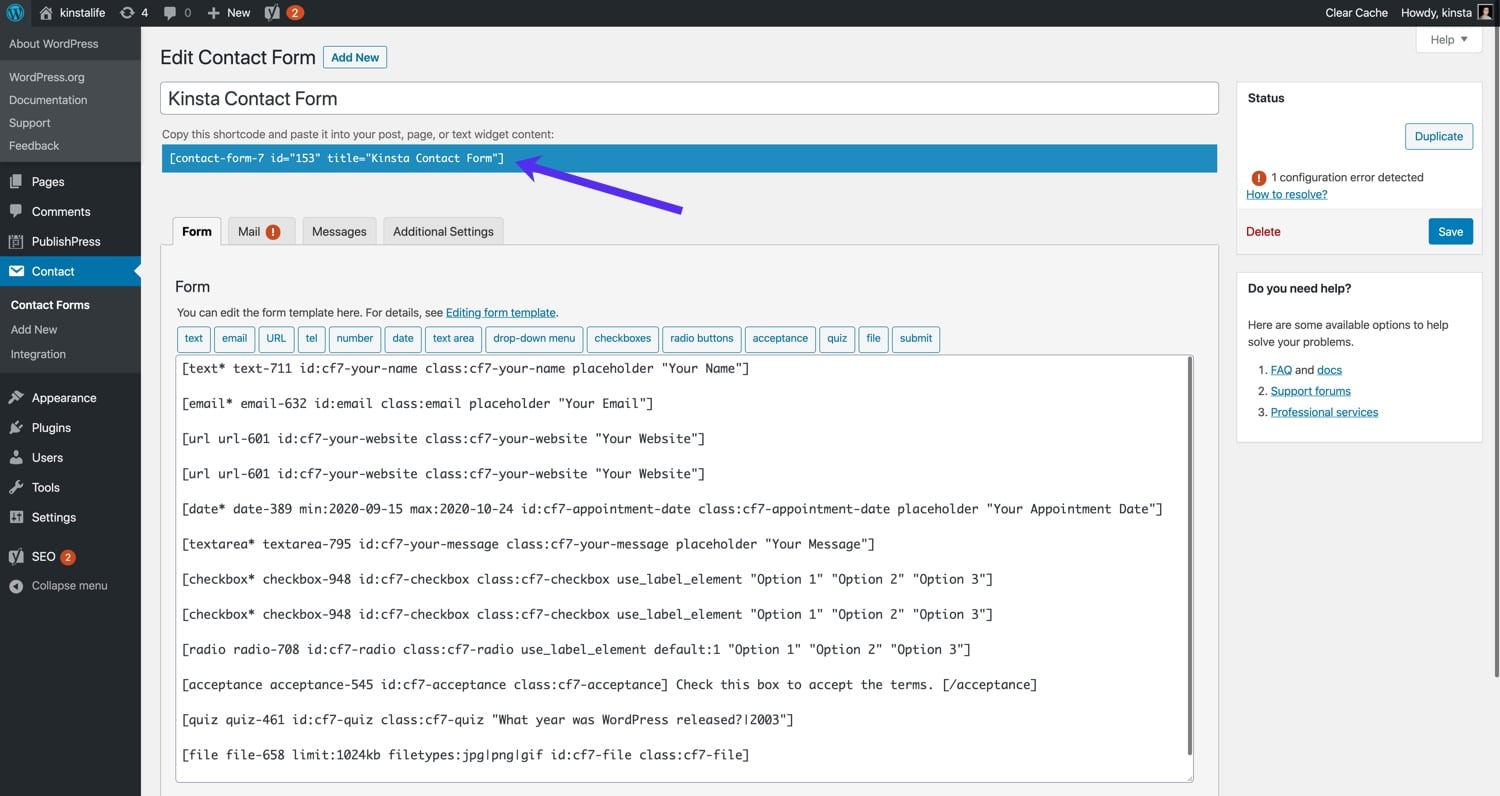The image size is (1500, 796).
Task: Open comments via the speech bubble icon
Action: click(170, 12)
